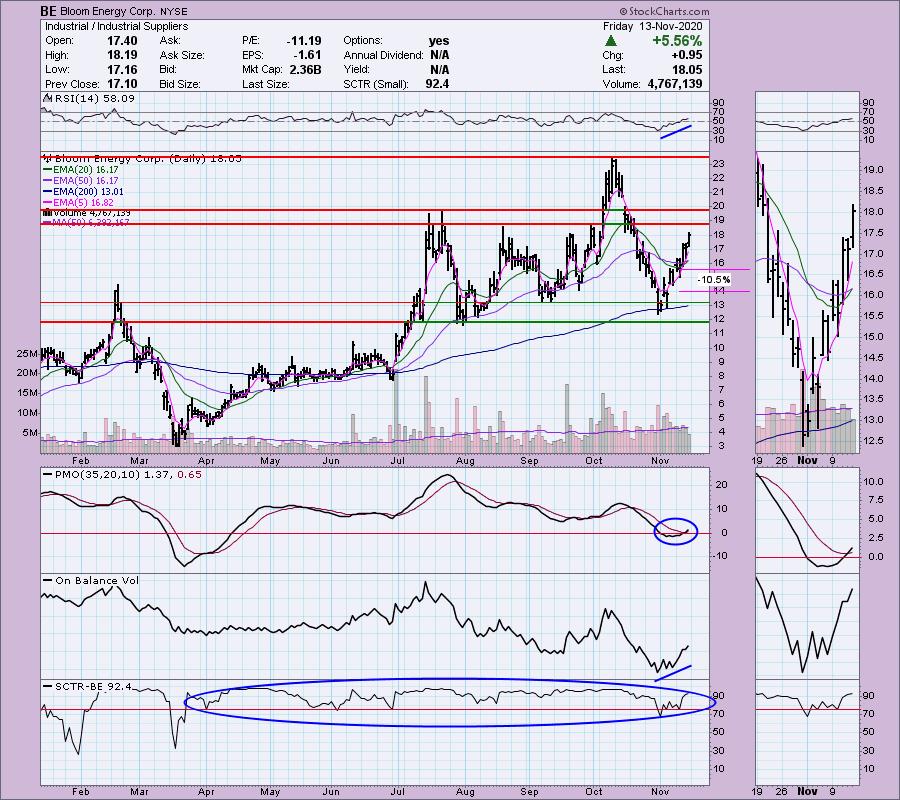The height and width of the screenshot is (800, 900).
Task: Click the StockCharts.com label
Action: [x=664, y=11]
